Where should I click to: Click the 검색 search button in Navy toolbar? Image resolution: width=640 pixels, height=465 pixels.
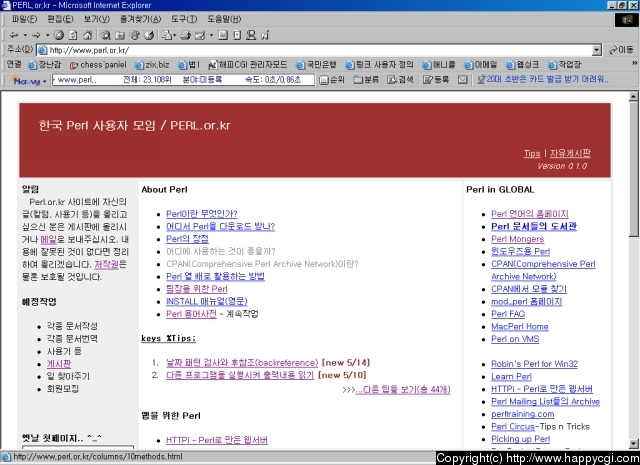(x=400, y=80)
